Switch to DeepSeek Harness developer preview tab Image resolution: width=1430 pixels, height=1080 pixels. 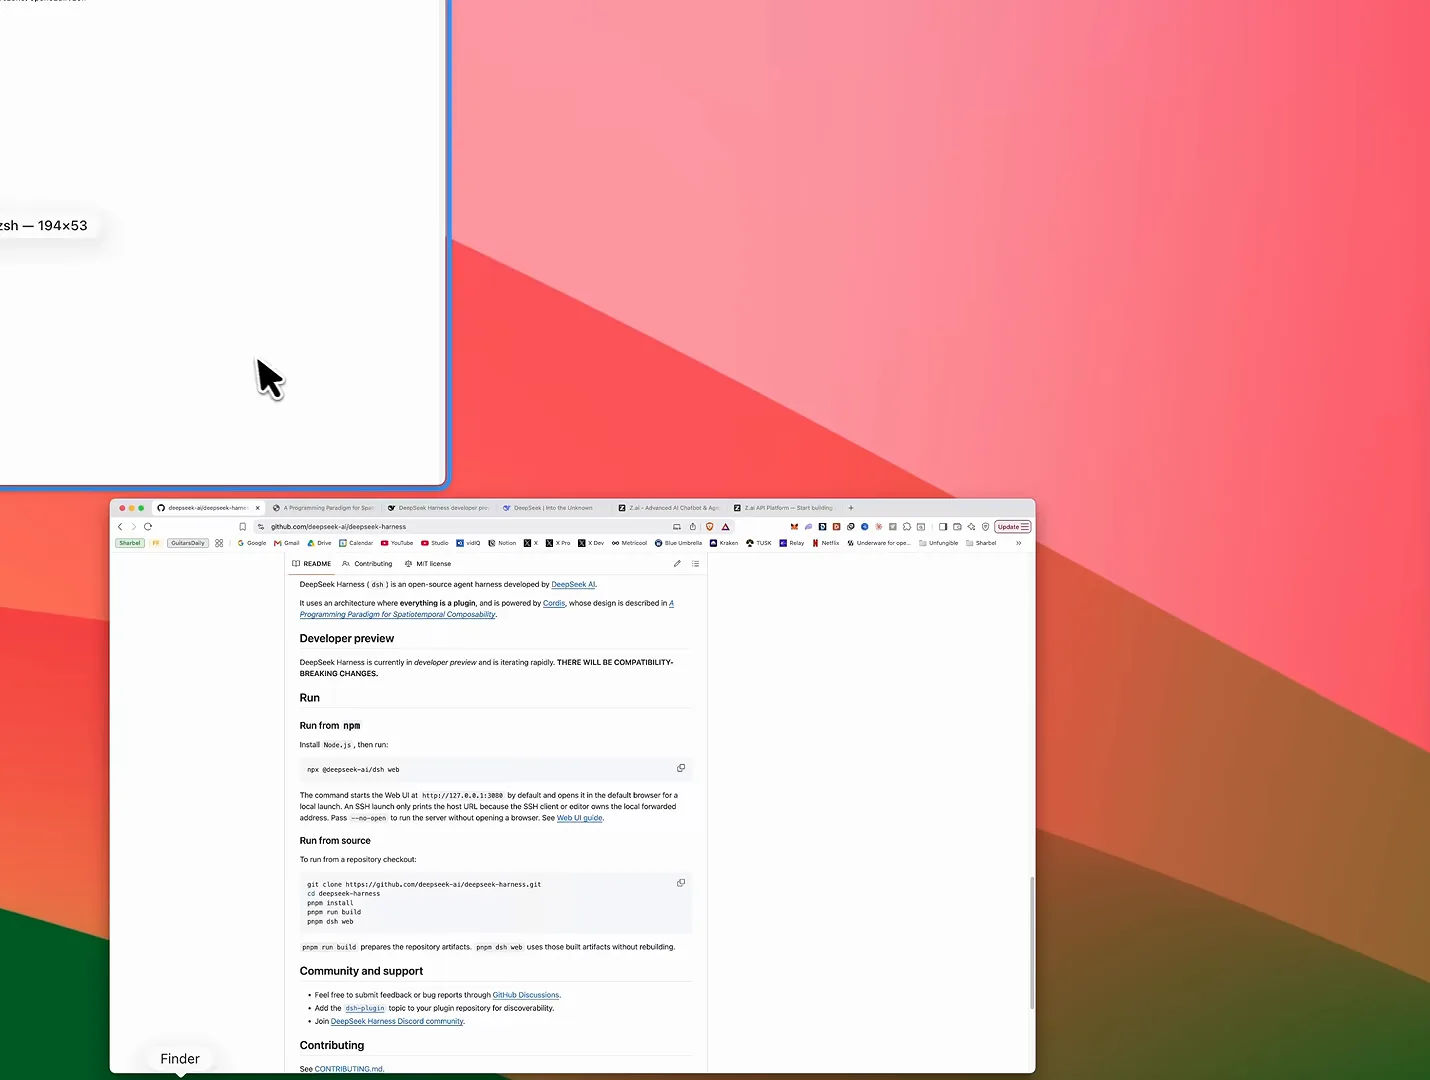tap(439, 508)
